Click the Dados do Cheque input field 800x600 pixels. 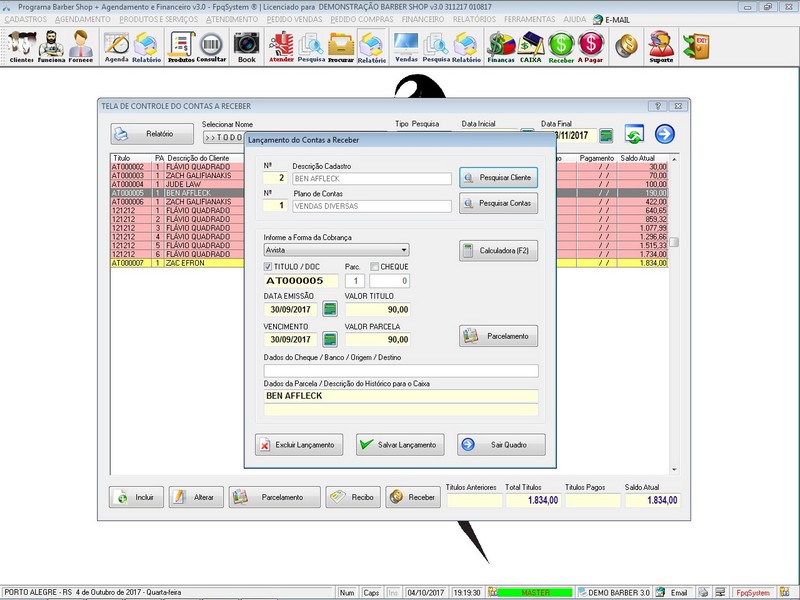(401, 371)
